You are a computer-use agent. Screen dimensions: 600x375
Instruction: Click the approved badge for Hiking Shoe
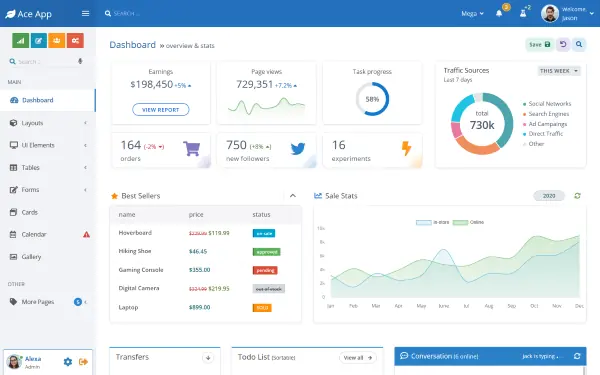(x=266, y=252)
